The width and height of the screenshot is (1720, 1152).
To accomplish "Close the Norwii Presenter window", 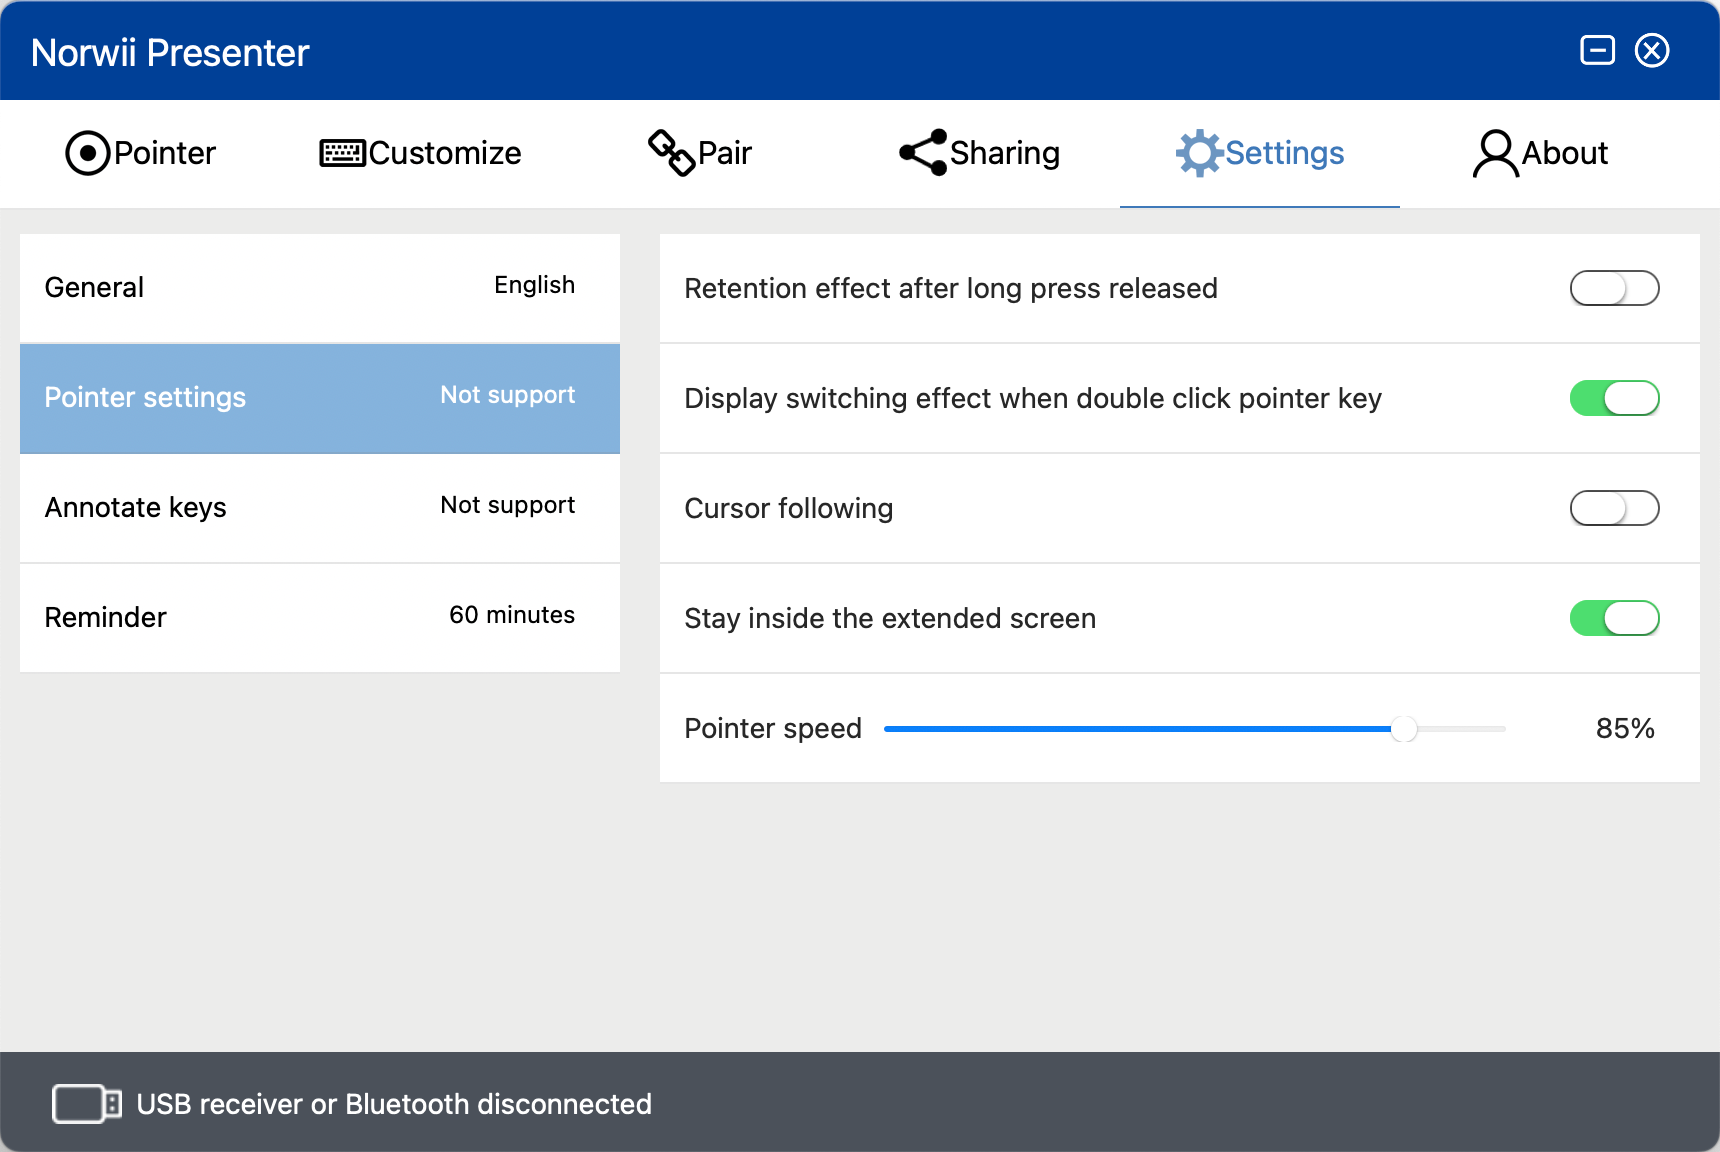I will (x=1652, y=50).
